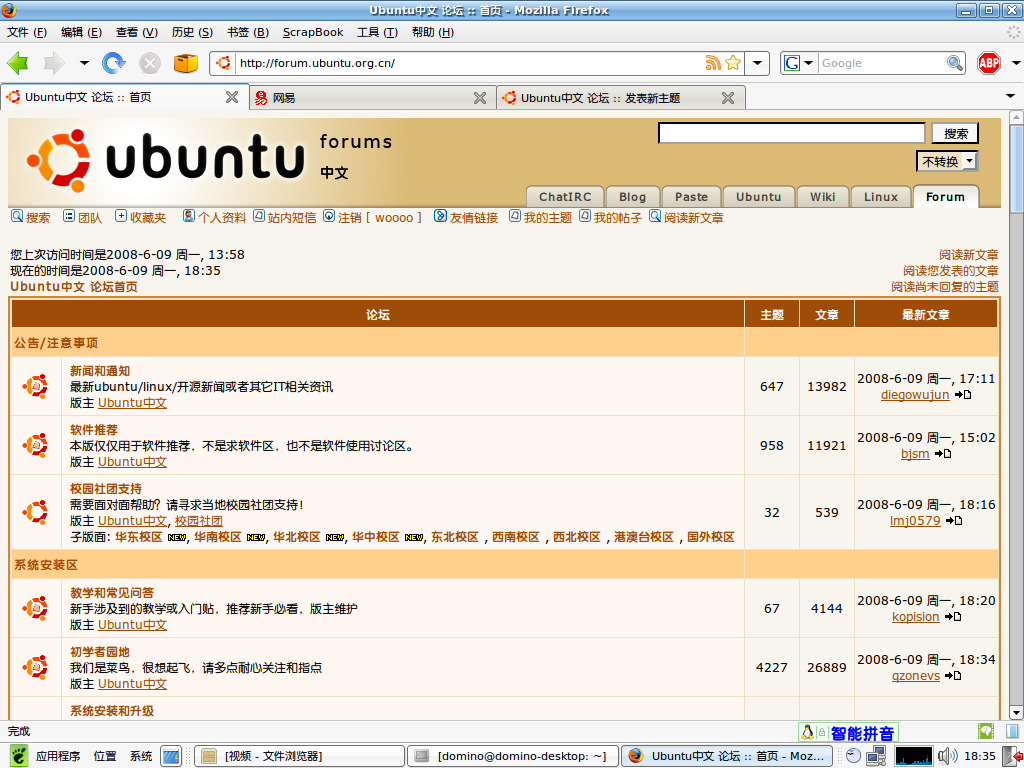Image resolution: width=1024 pixels, height=768 pixels.
Task: Reload the page with the blue Reload icon
Action: click(x=114, y=63)
